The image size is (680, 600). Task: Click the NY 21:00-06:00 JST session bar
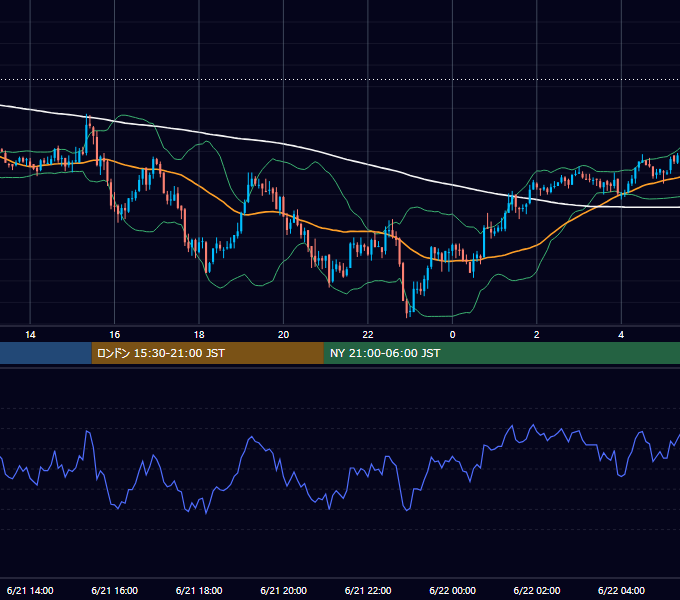click(502, 353)
